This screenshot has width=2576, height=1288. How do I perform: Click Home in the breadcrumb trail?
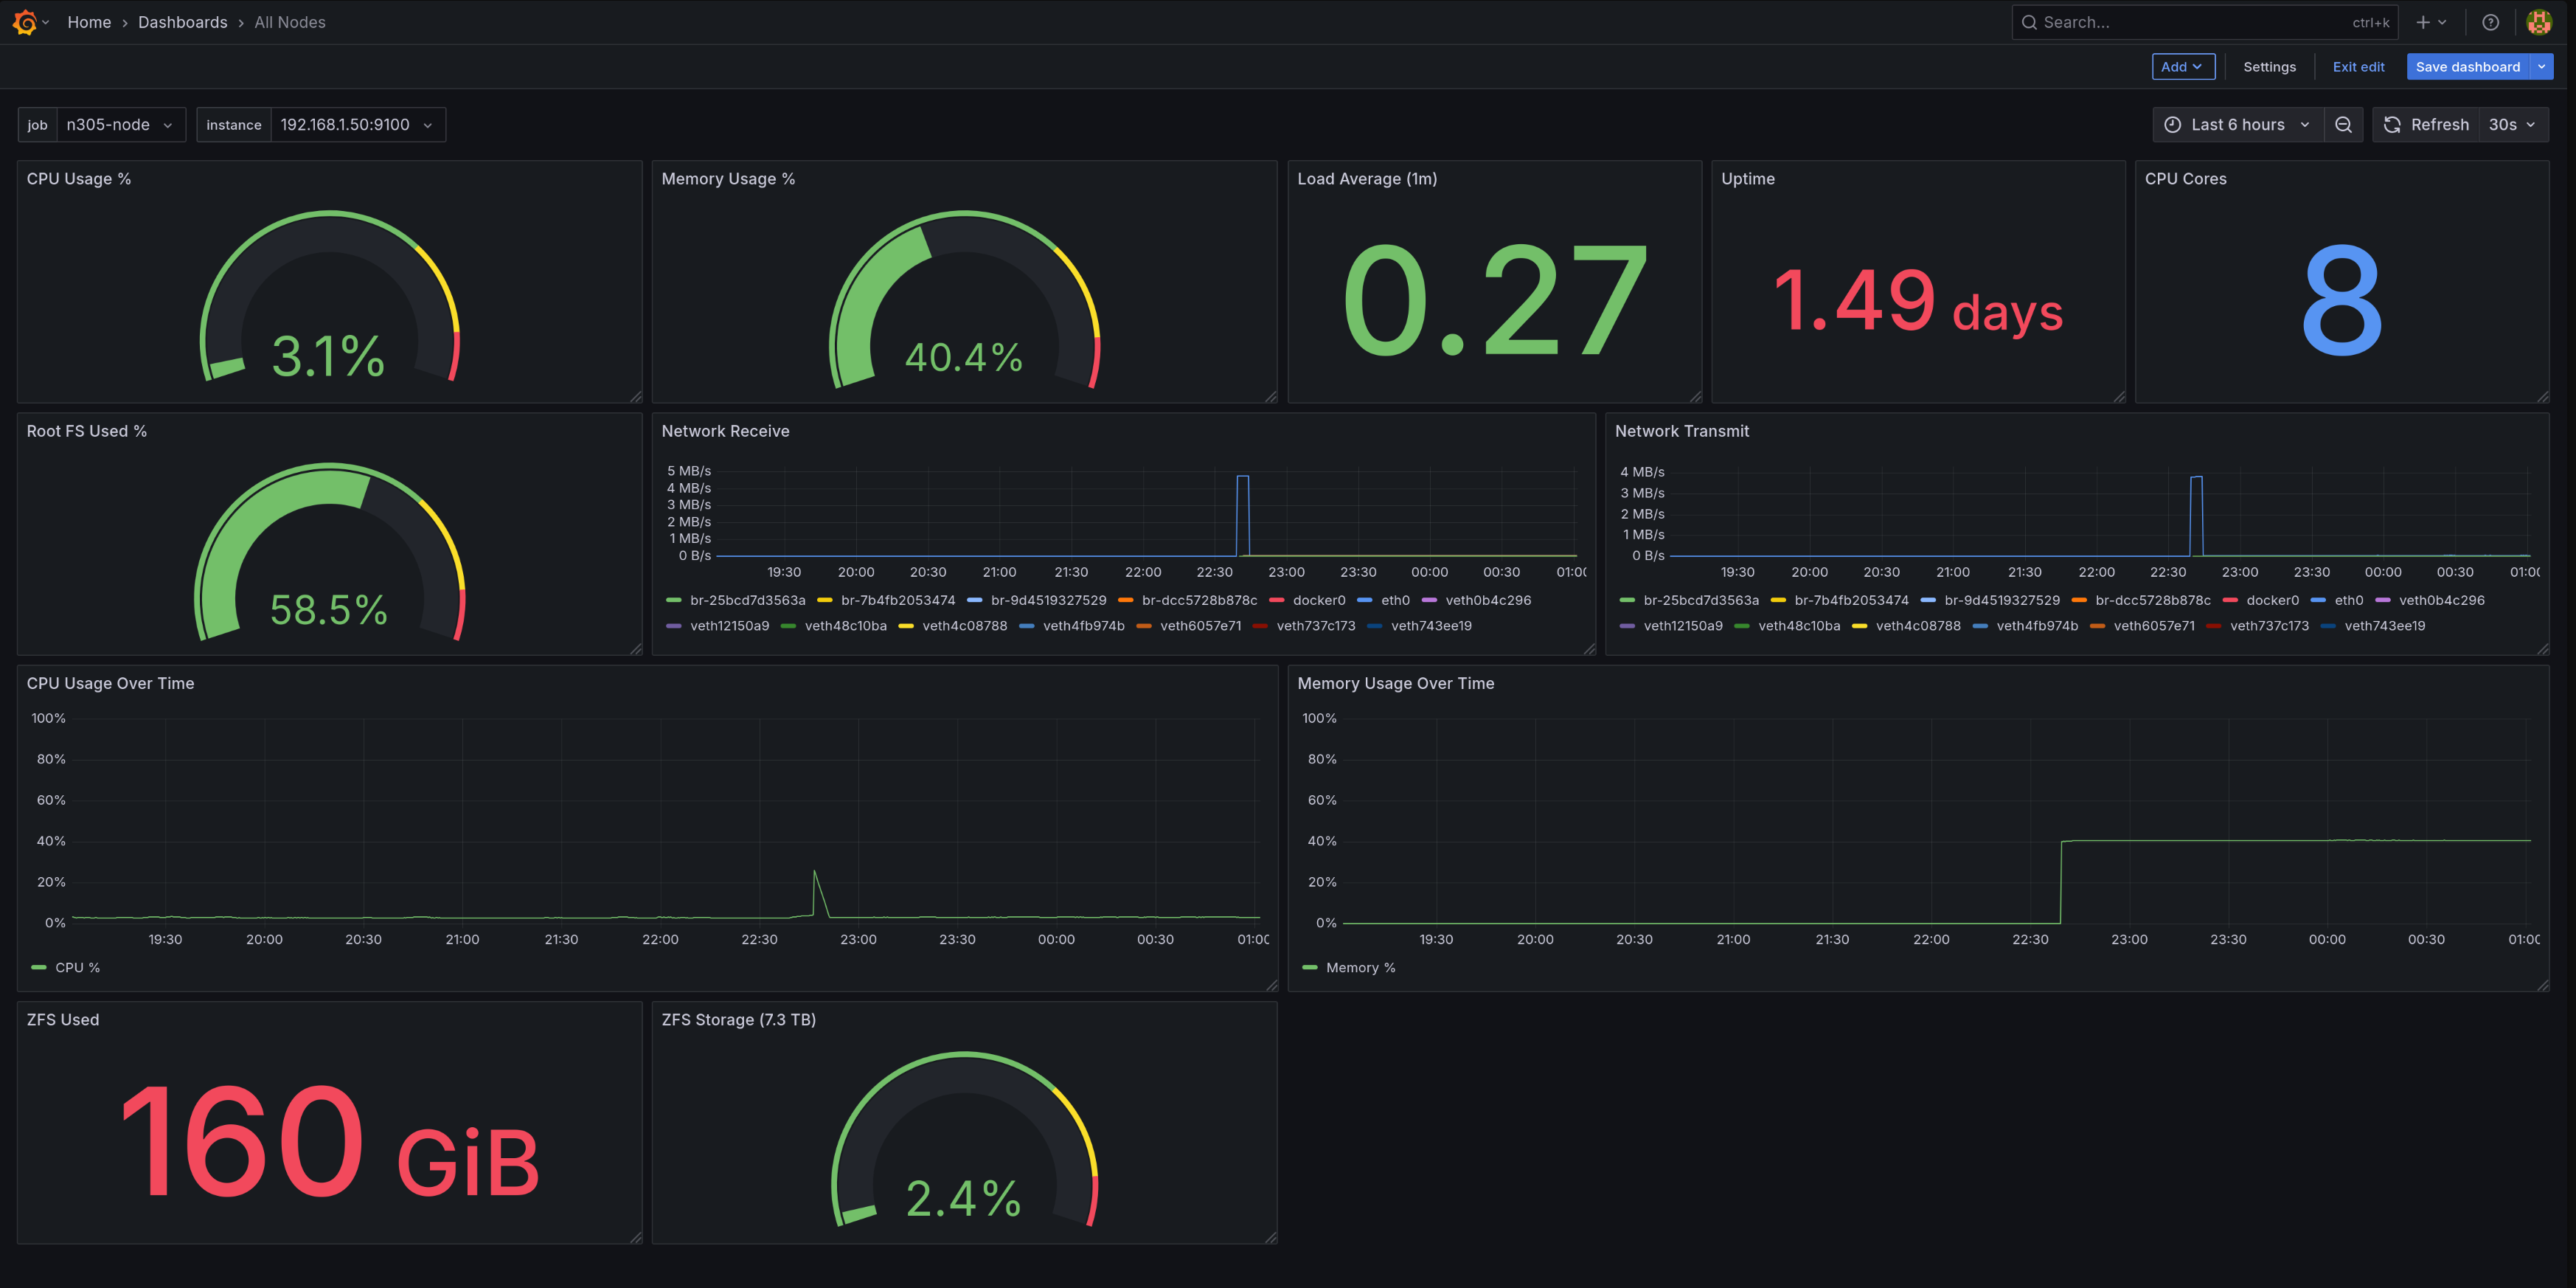point(89,21)
